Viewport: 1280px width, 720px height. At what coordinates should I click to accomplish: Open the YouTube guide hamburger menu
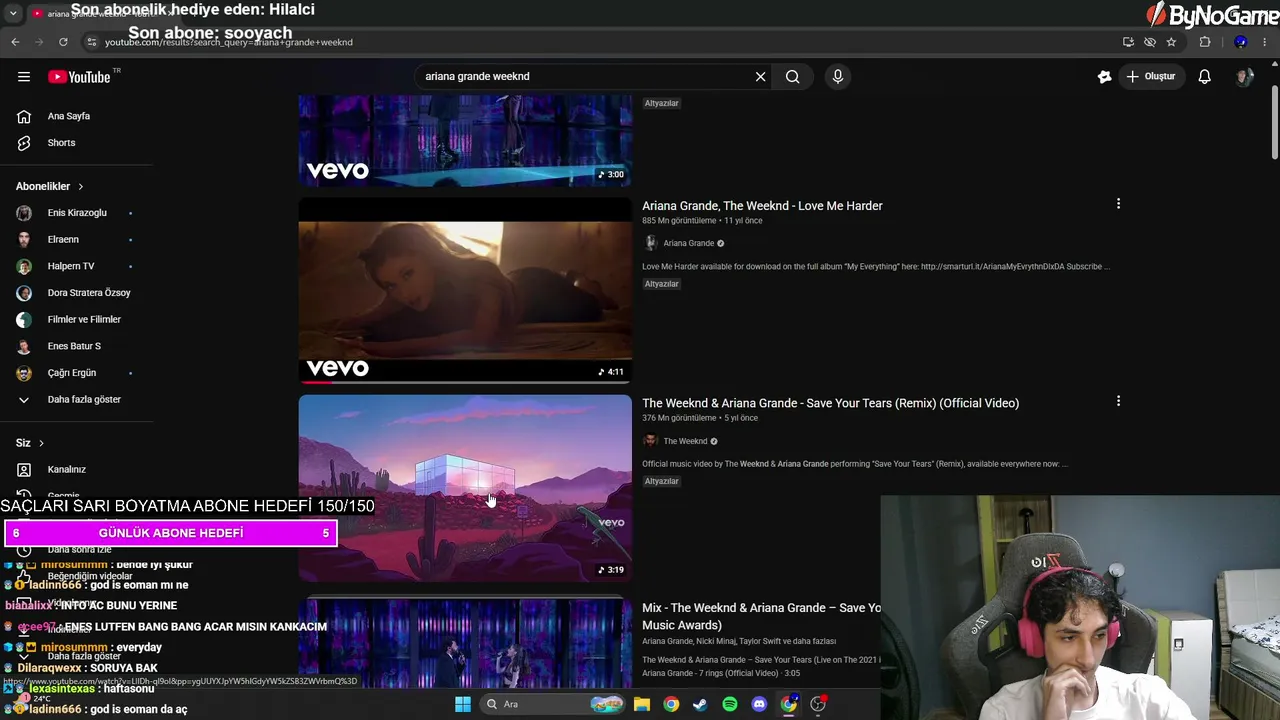tap(24, 77)
